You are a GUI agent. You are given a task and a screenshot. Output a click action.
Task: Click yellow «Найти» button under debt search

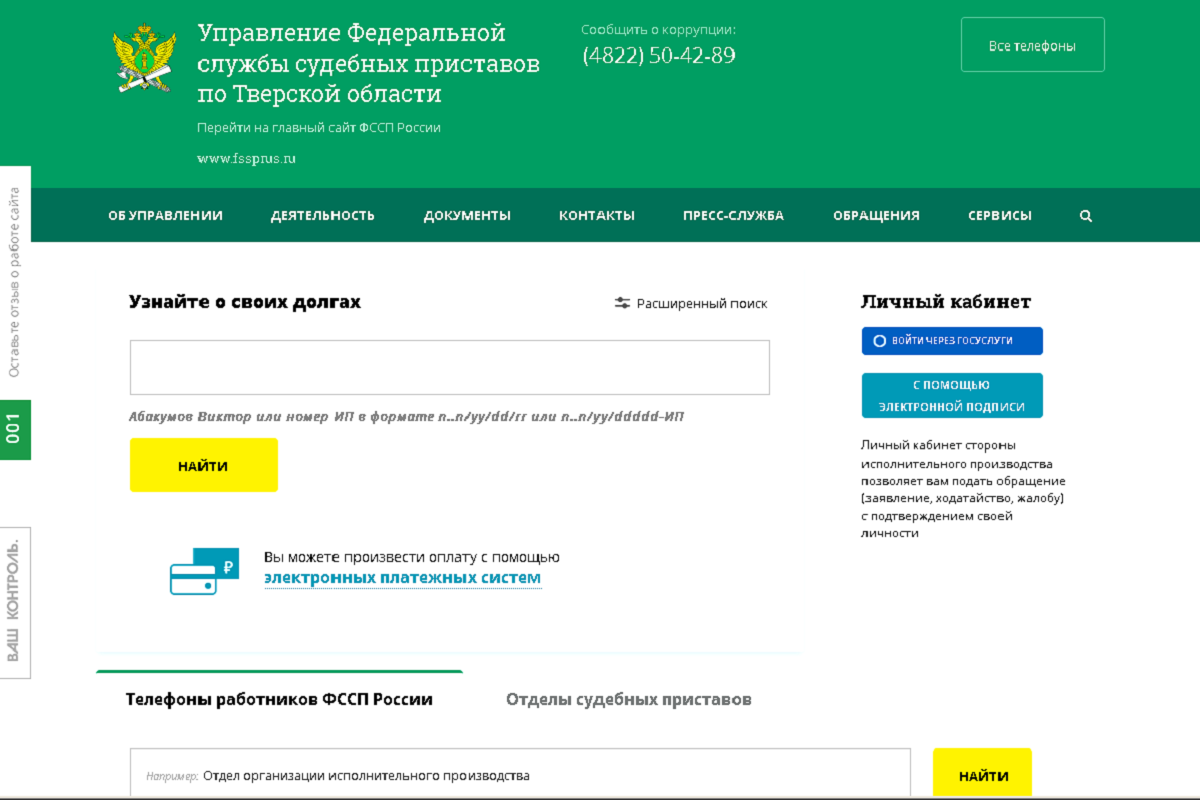point(203,465)
